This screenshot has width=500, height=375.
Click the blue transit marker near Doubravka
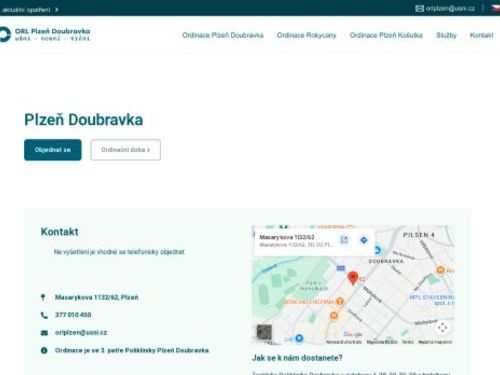[x=377, y=250]
